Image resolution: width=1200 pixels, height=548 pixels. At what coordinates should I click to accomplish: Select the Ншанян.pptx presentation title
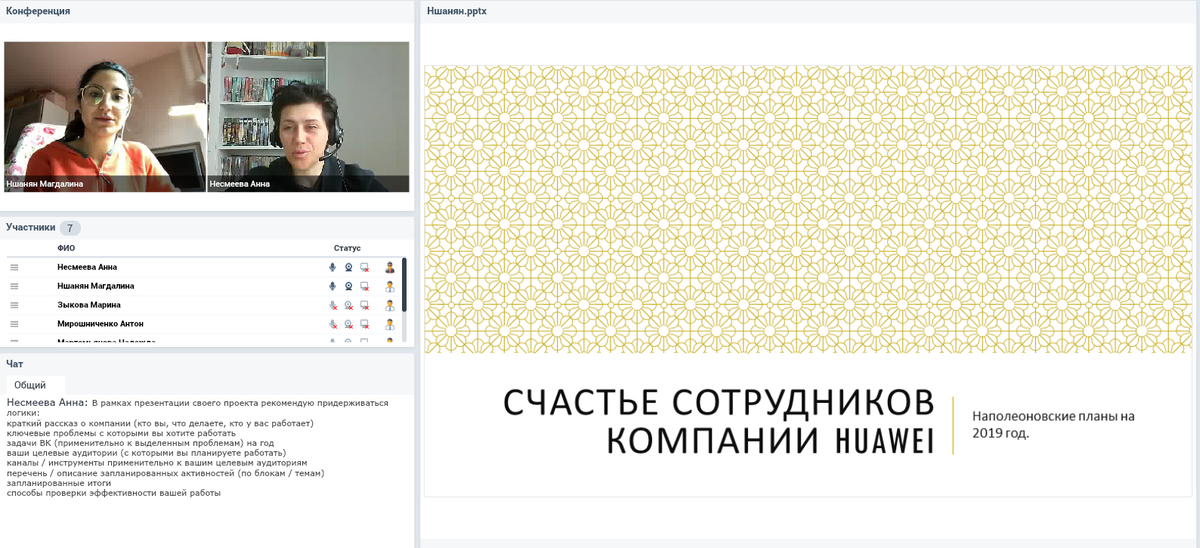[x=458, y=11]
